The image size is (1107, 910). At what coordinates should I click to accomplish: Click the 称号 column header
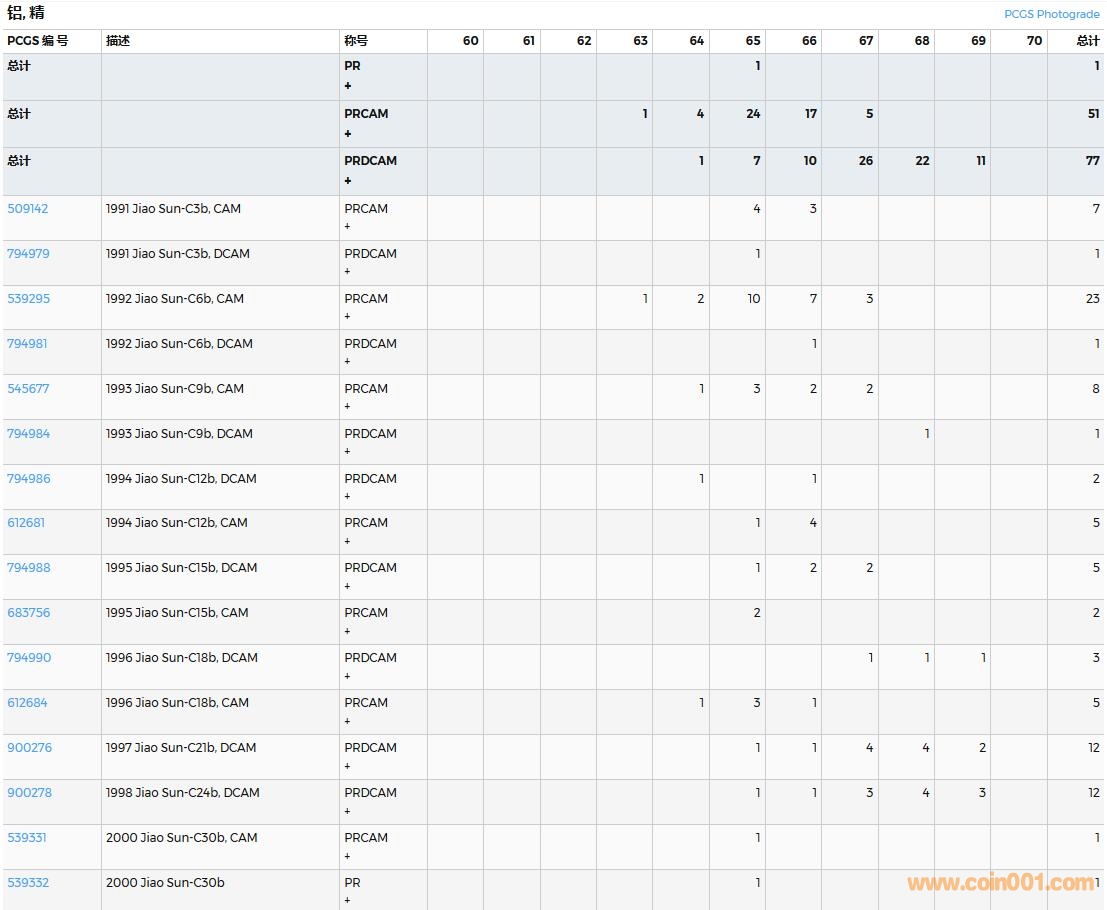[356, 41]
